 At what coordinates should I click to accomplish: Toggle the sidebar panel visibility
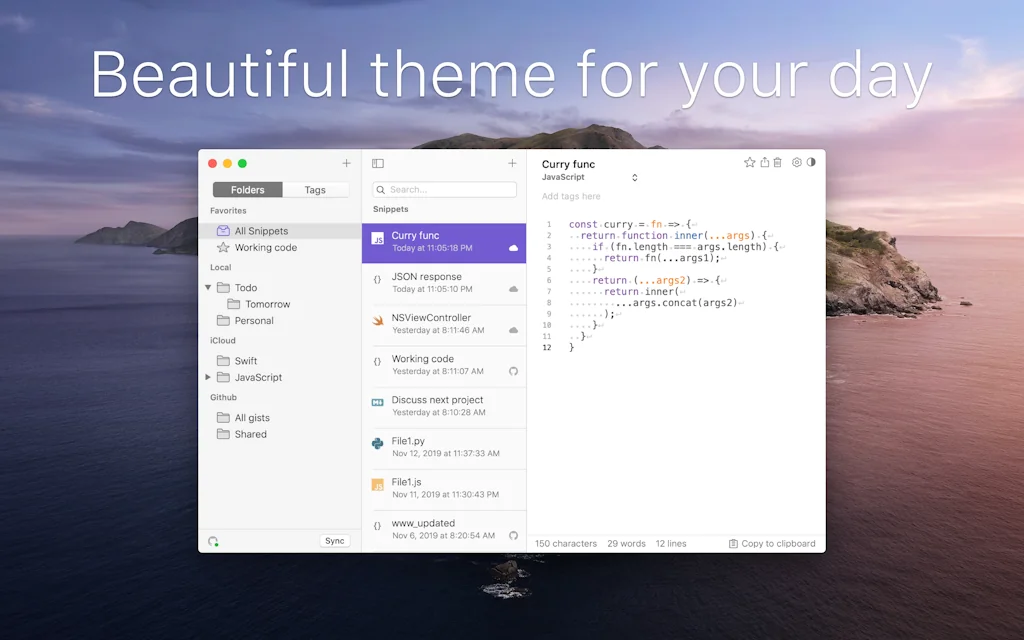378,163
